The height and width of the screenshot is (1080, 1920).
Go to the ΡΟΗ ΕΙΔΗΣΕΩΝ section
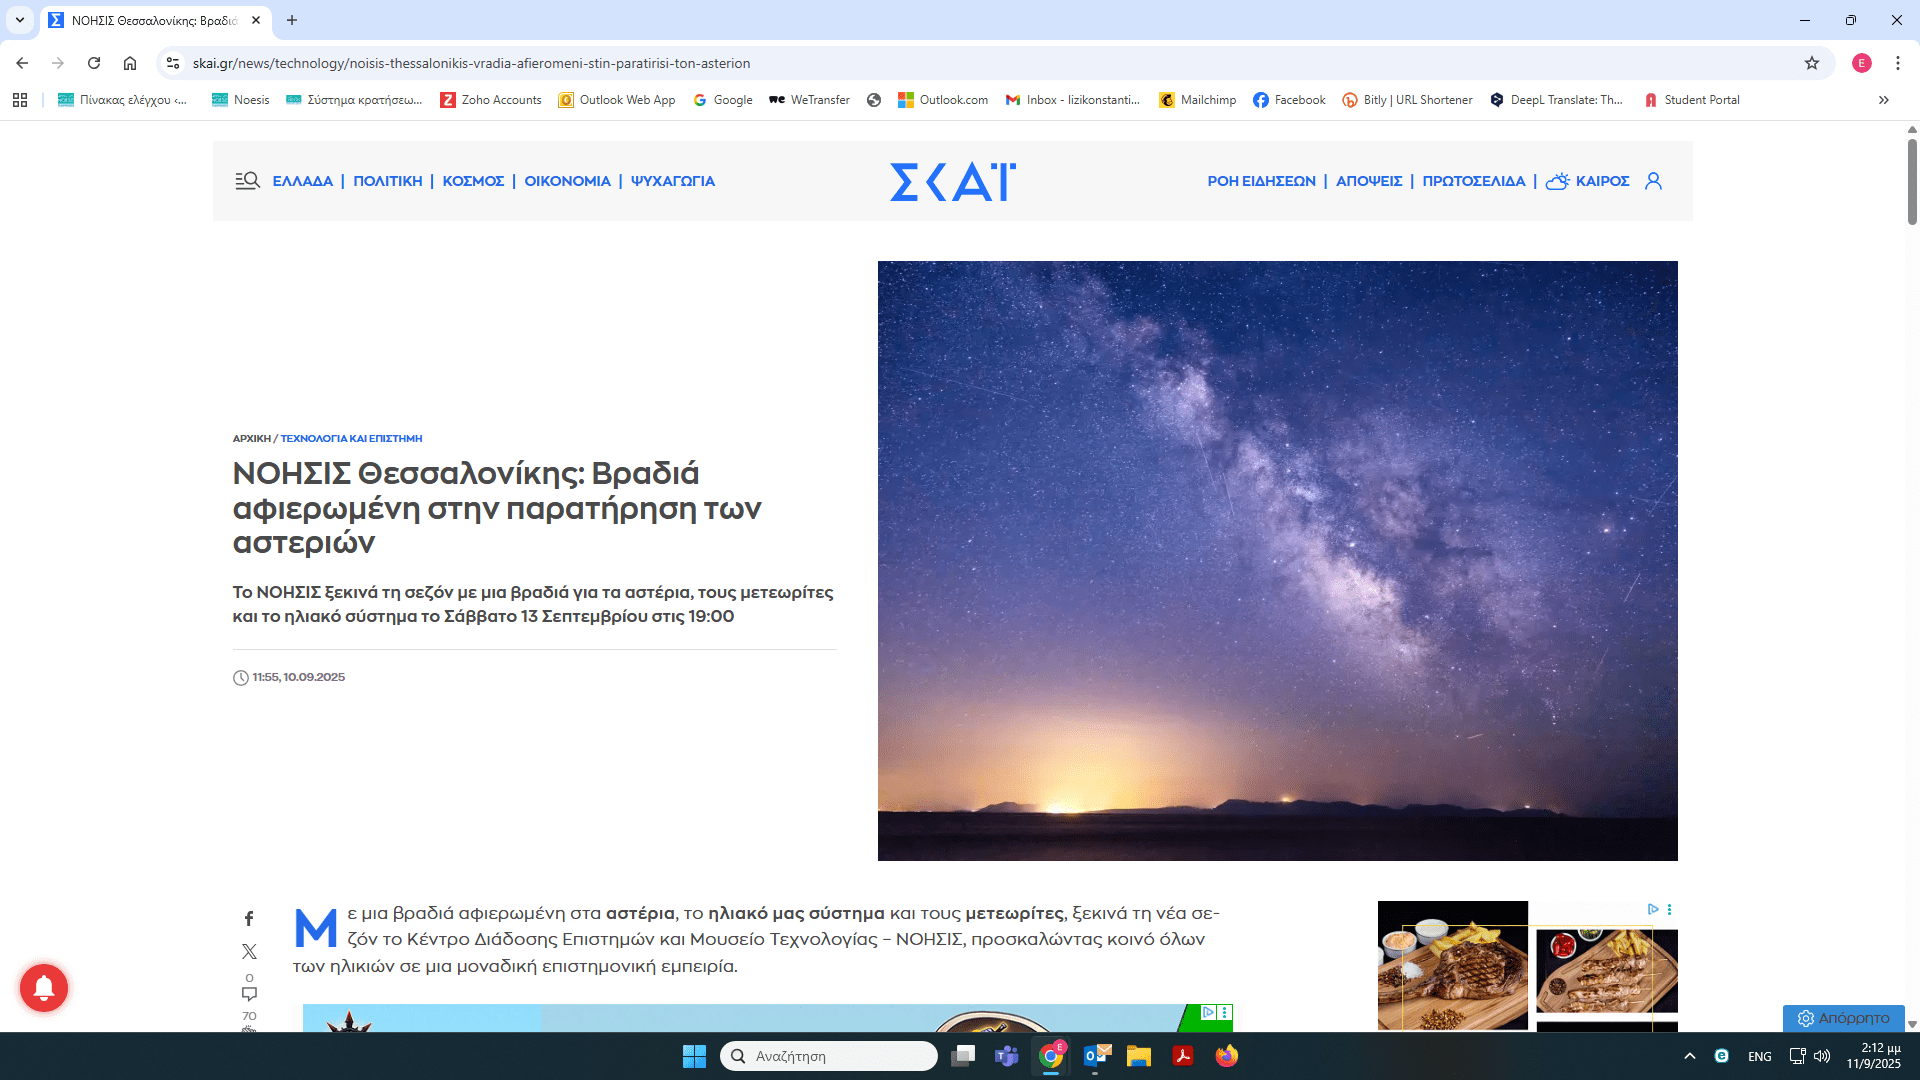pos(1261,181)
